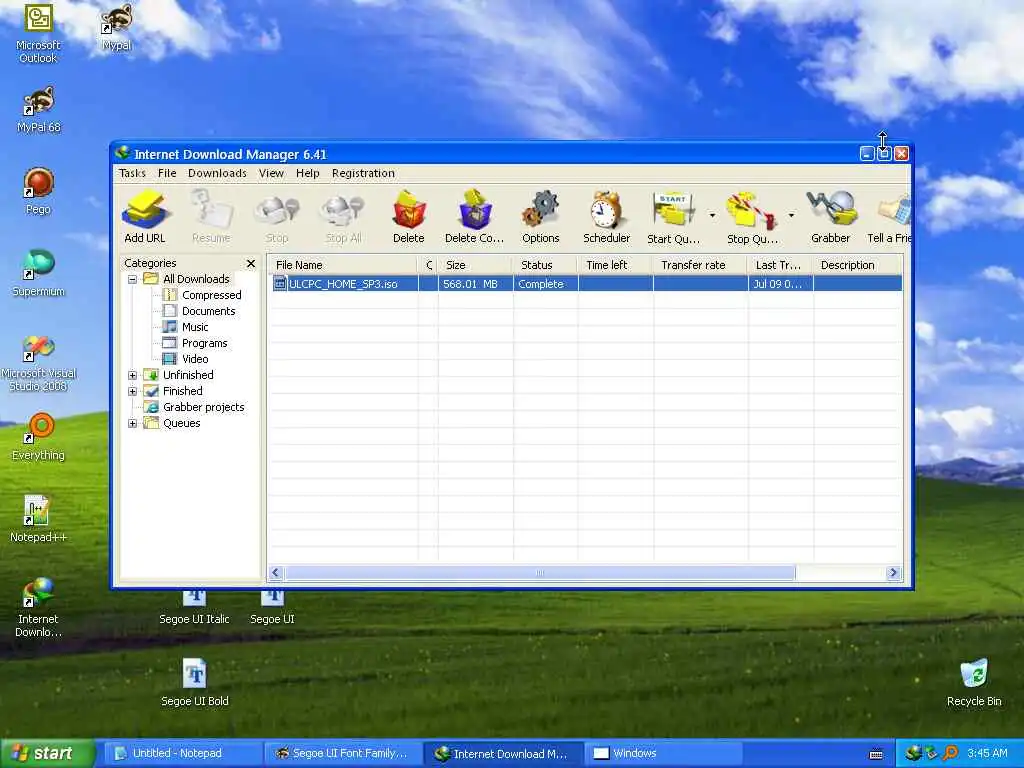Select the Video category

tap(186, 359)
